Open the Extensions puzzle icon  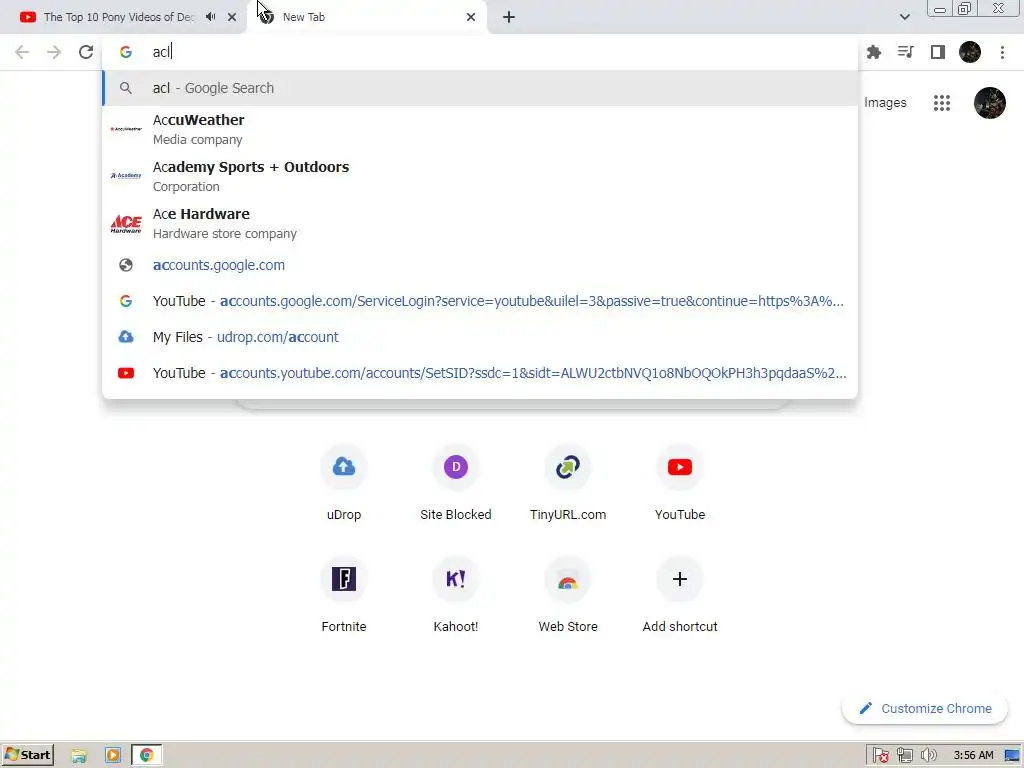[874, 52]
